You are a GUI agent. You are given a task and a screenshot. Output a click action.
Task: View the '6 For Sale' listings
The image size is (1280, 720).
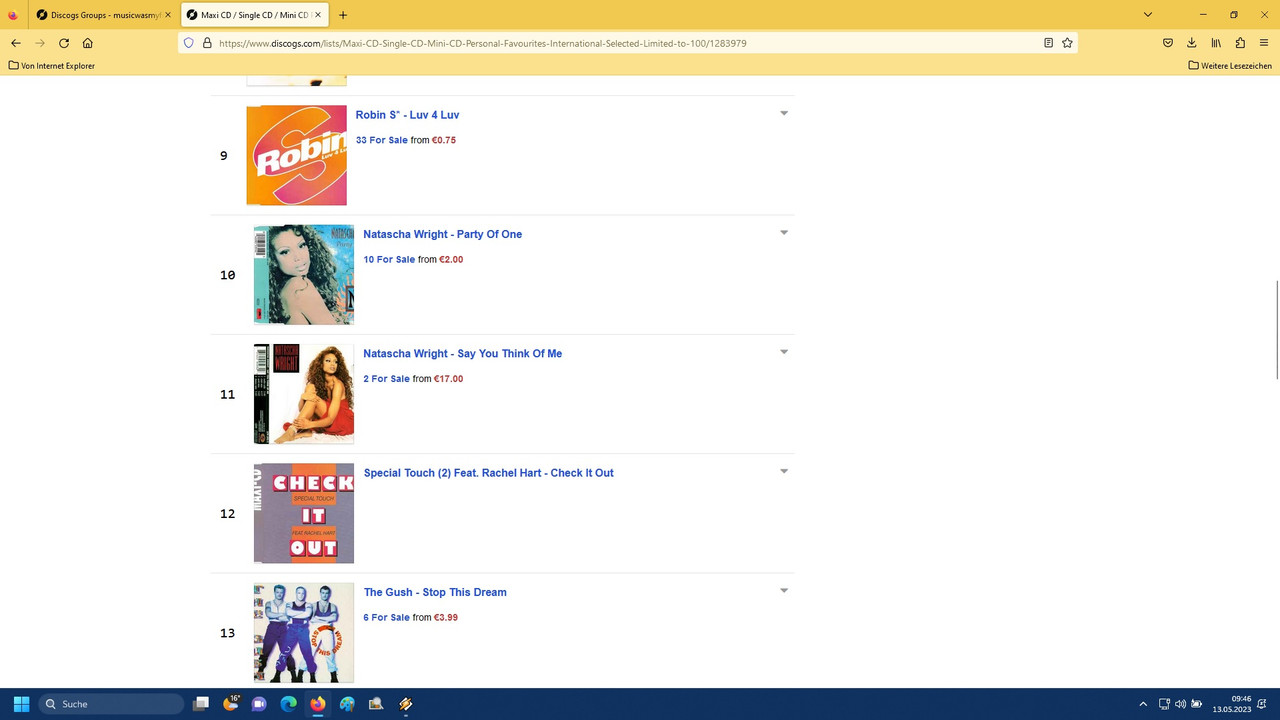pos(386,618)
